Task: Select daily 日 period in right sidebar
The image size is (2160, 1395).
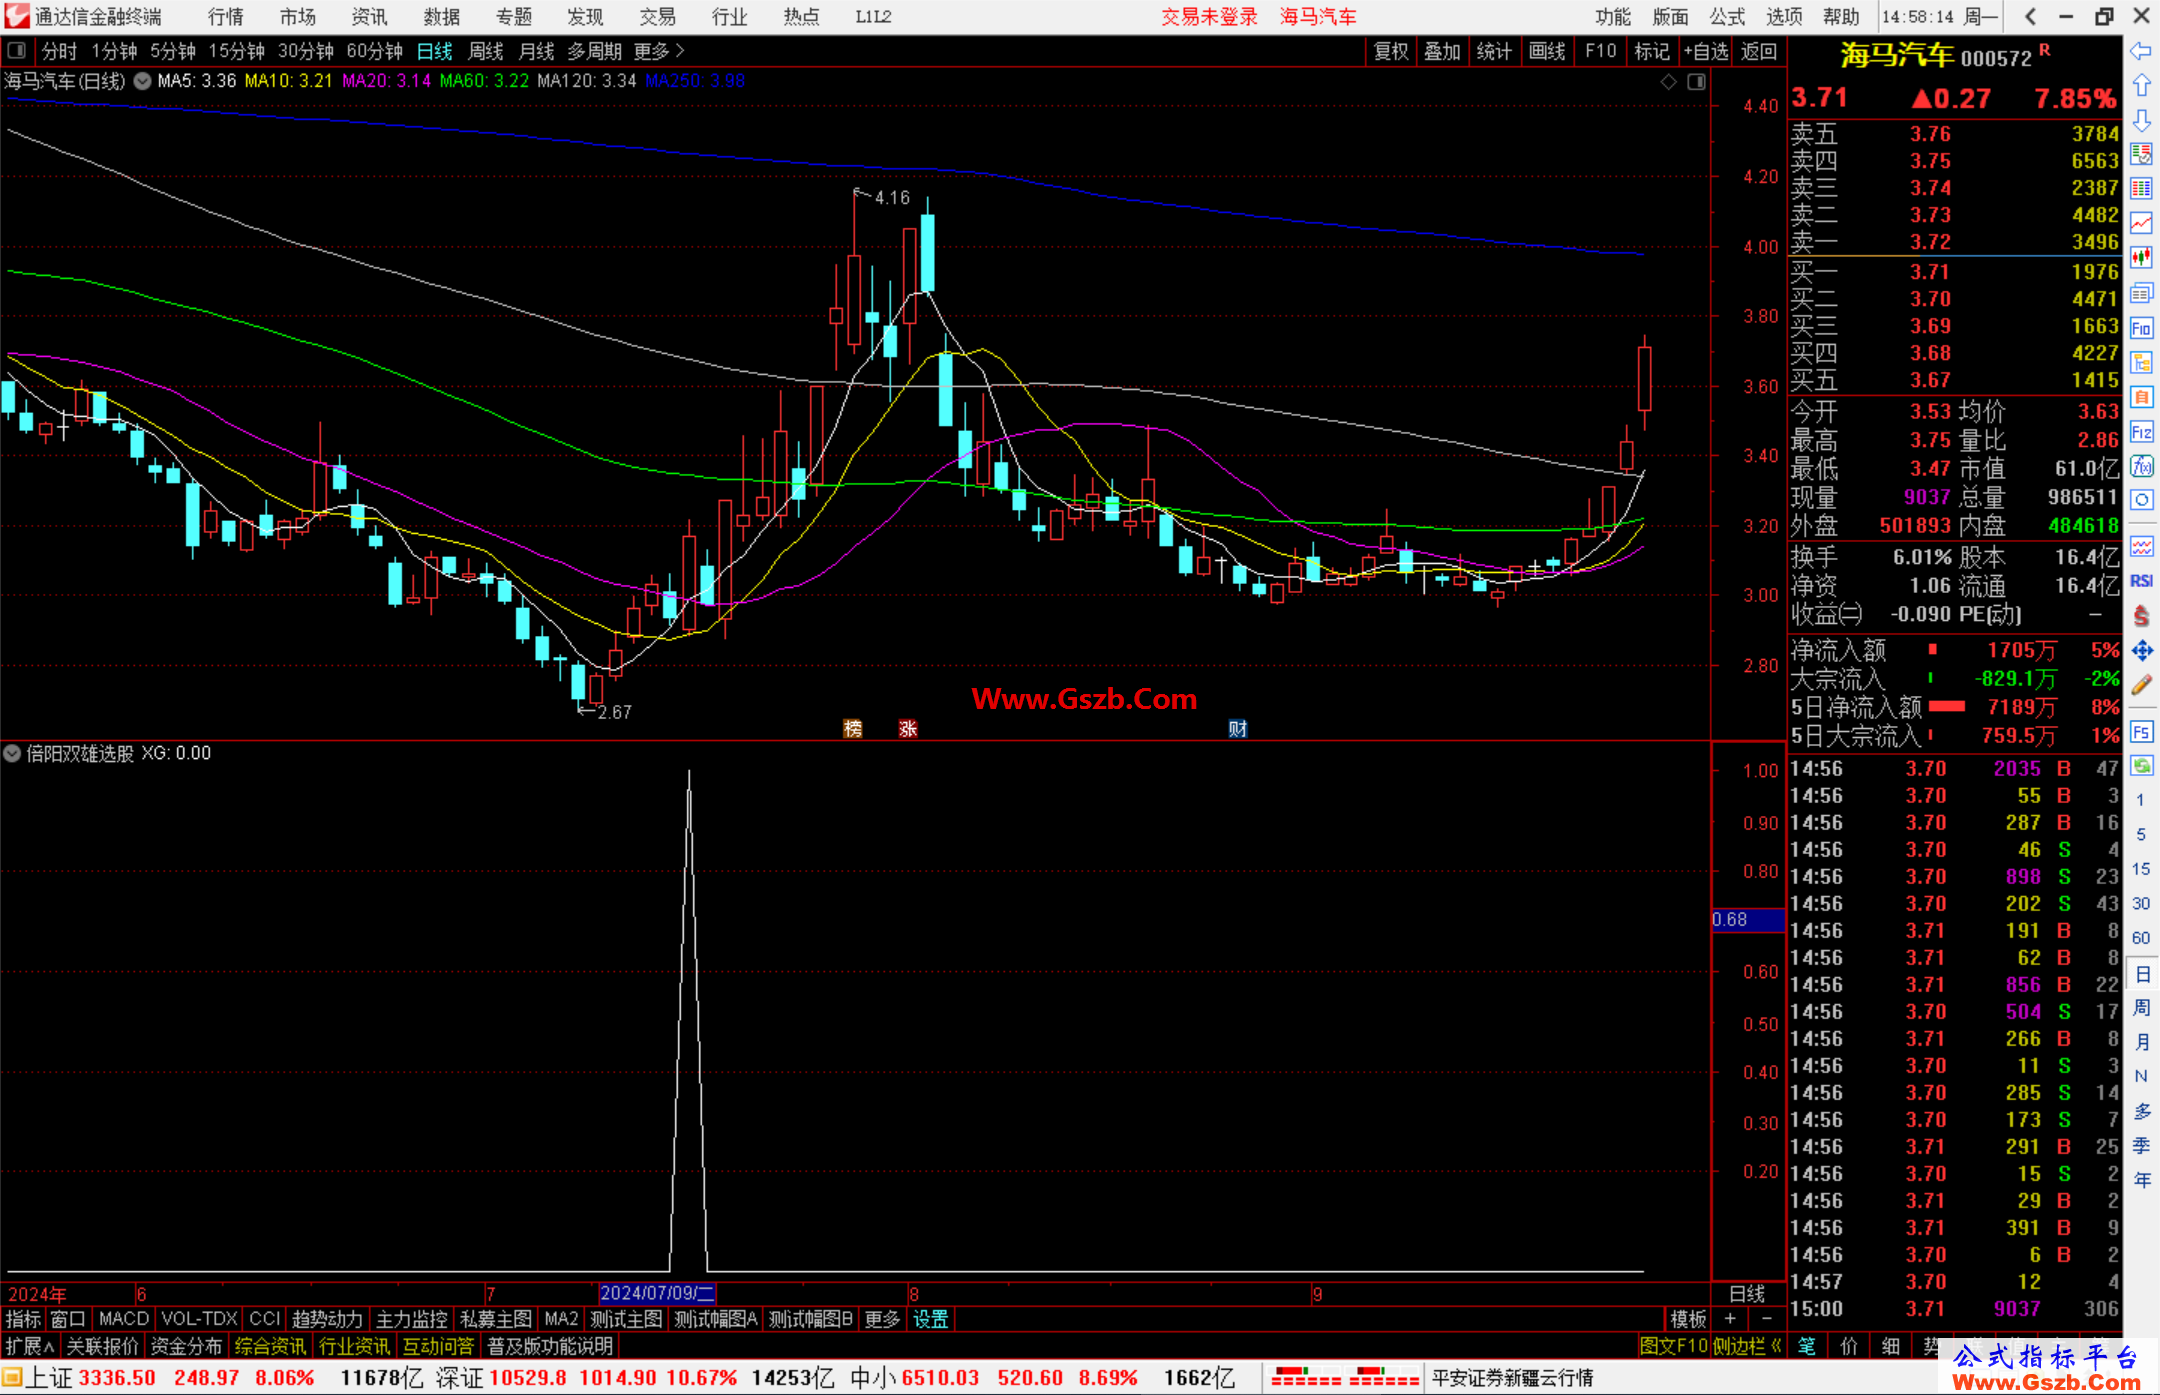Action: coord(2141,974)
